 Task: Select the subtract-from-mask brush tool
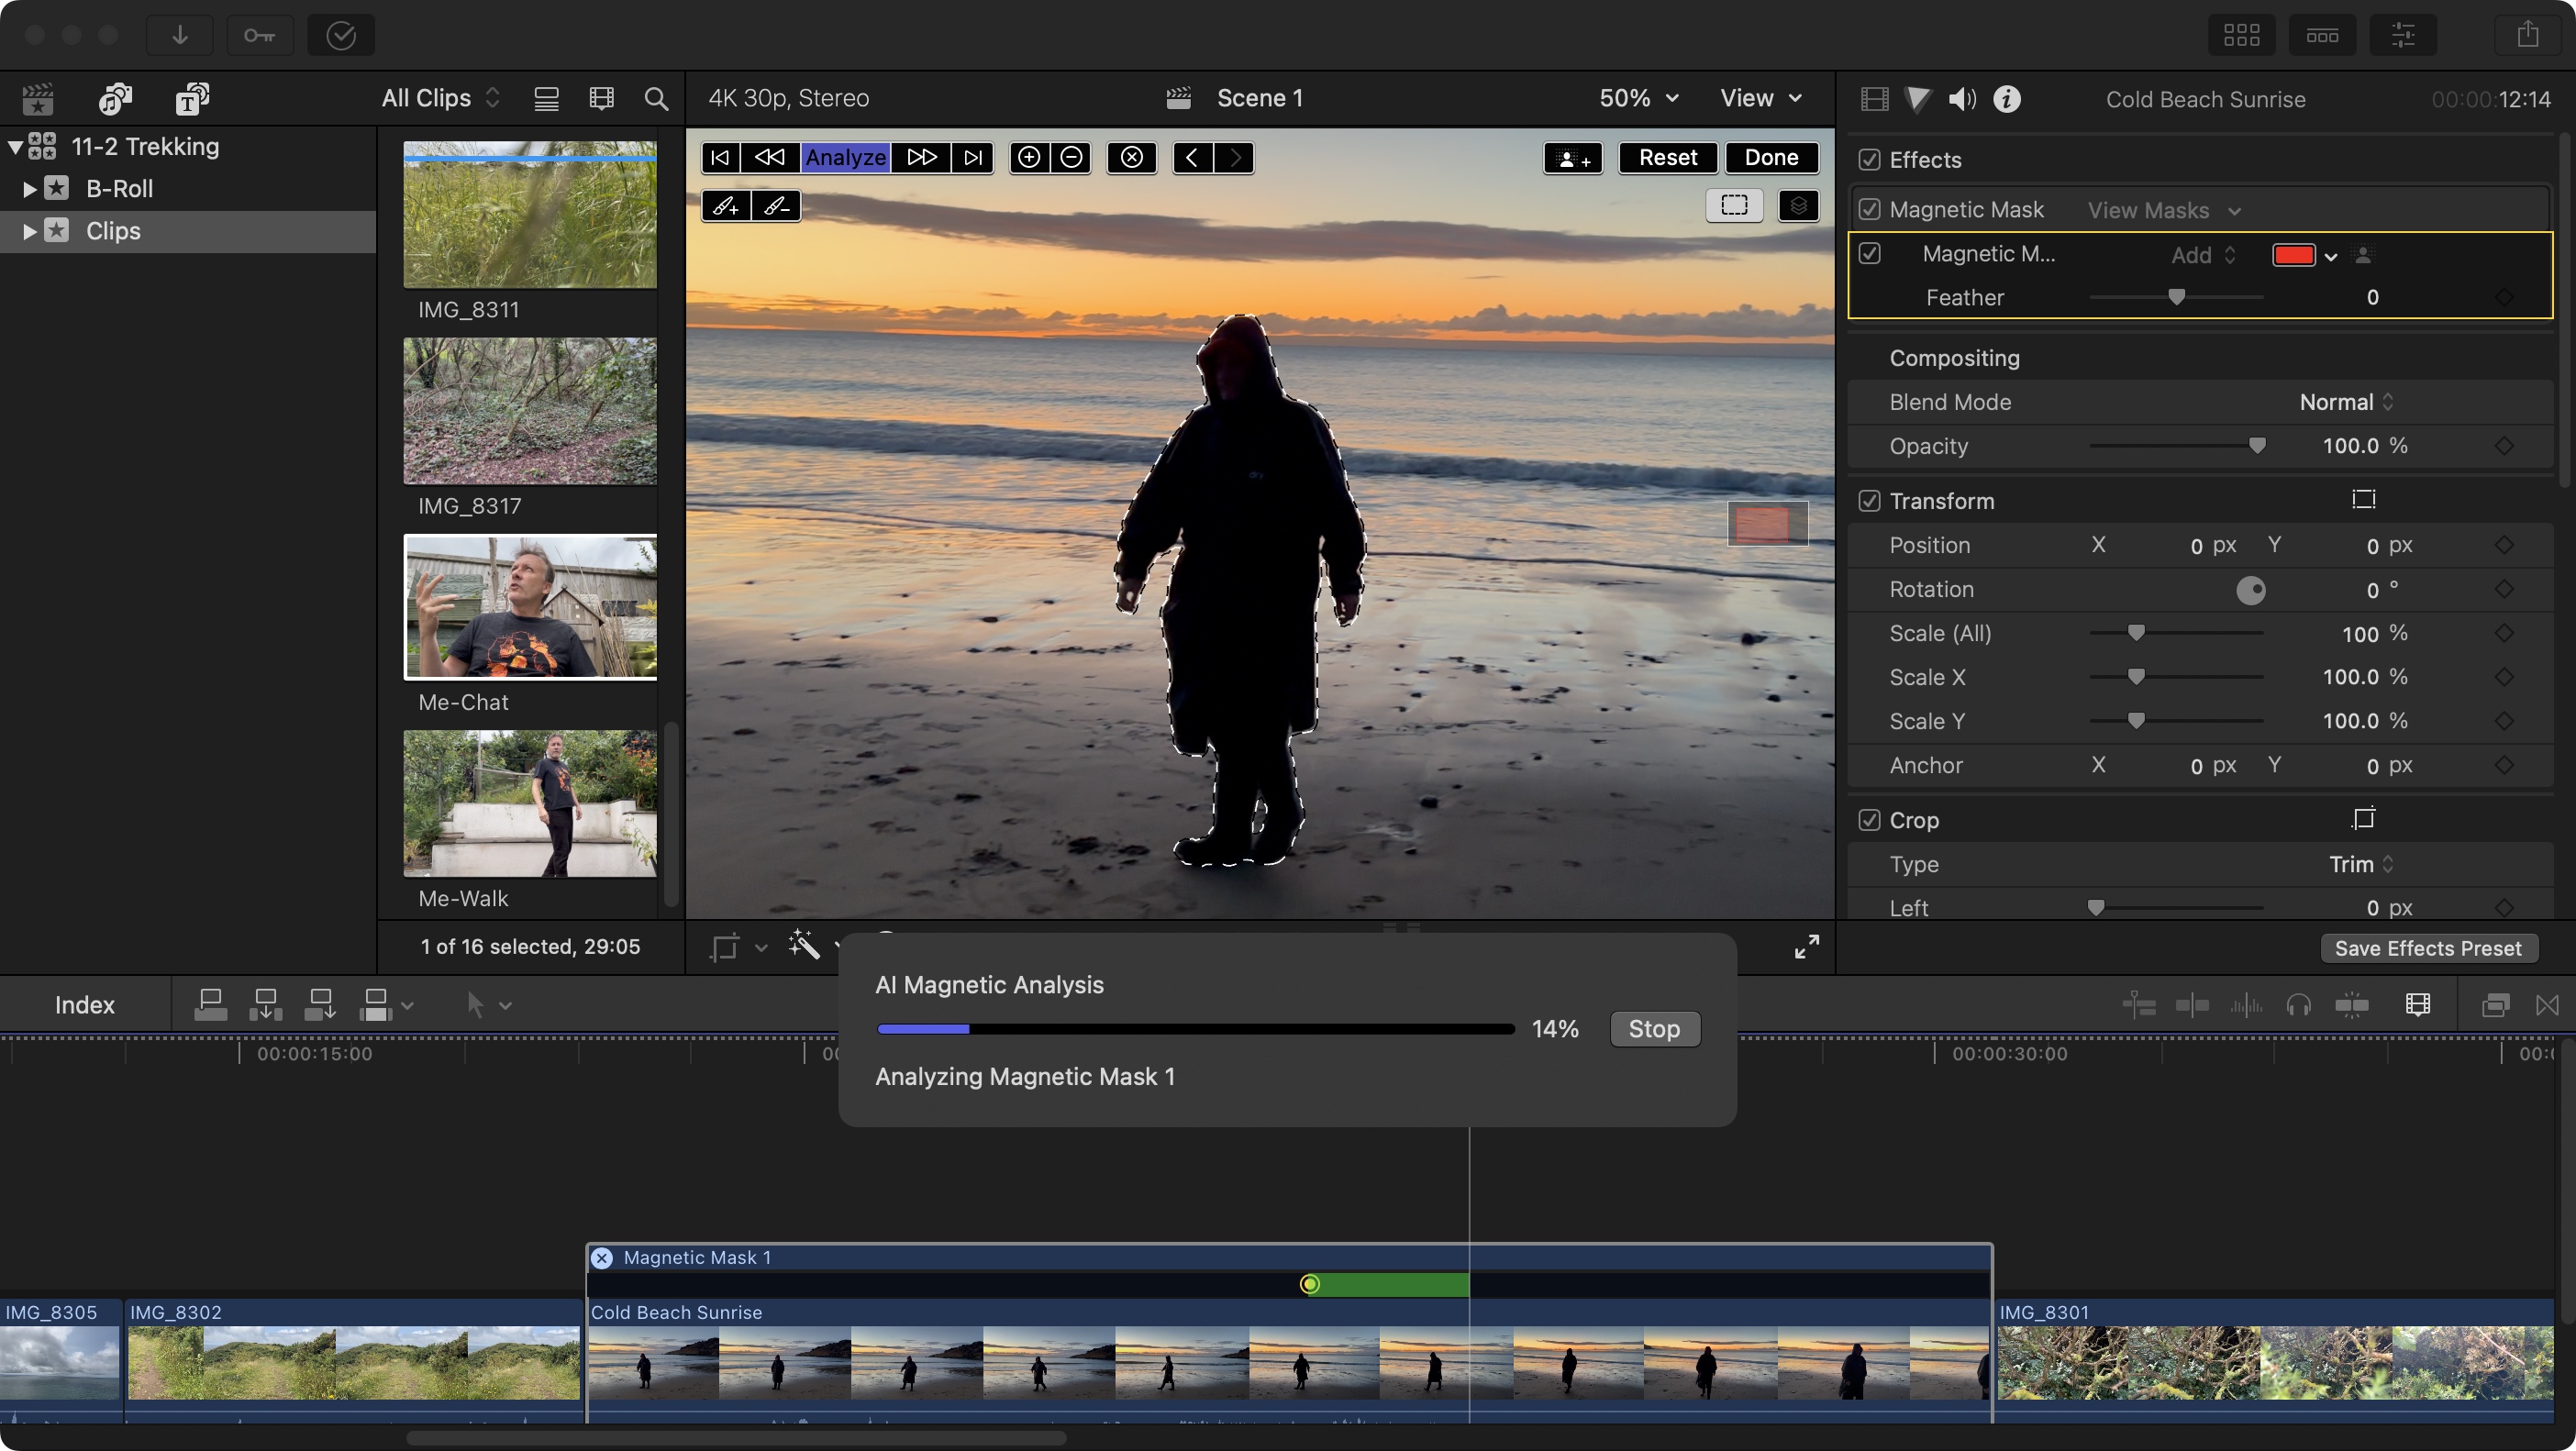click(775, 206)
